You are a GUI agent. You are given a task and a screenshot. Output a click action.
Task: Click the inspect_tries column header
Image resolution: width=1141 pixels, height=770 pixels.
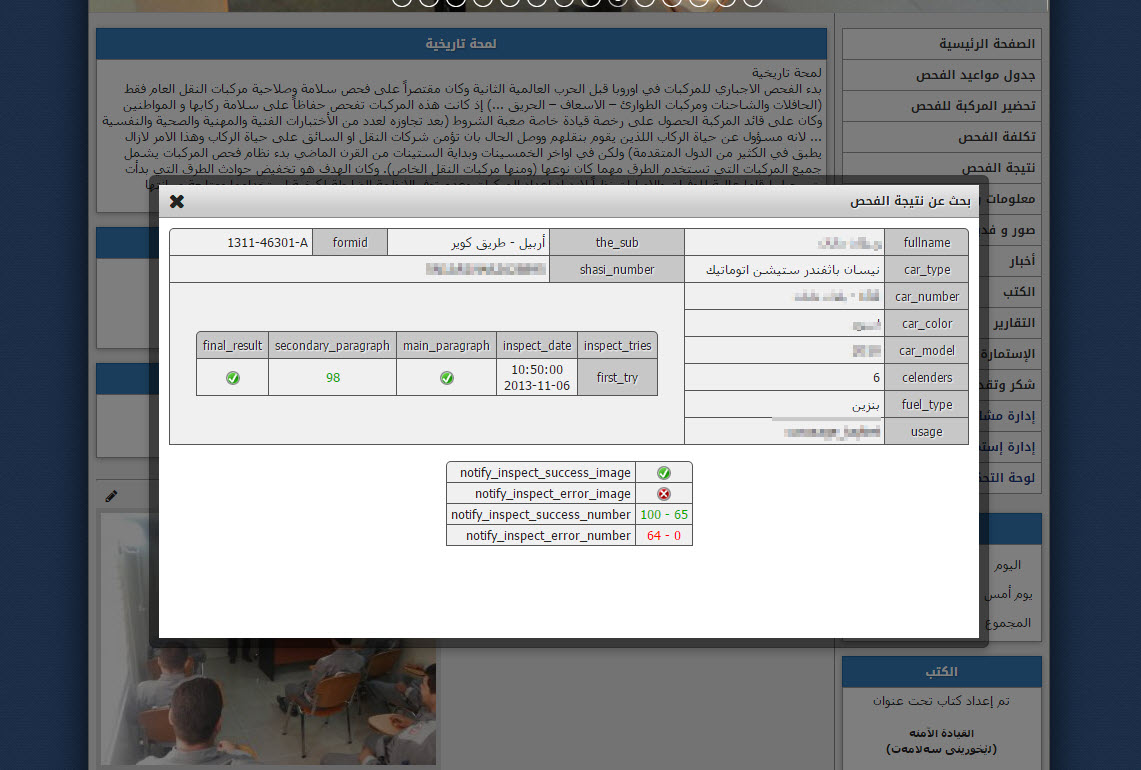click(x=617, y=345)
